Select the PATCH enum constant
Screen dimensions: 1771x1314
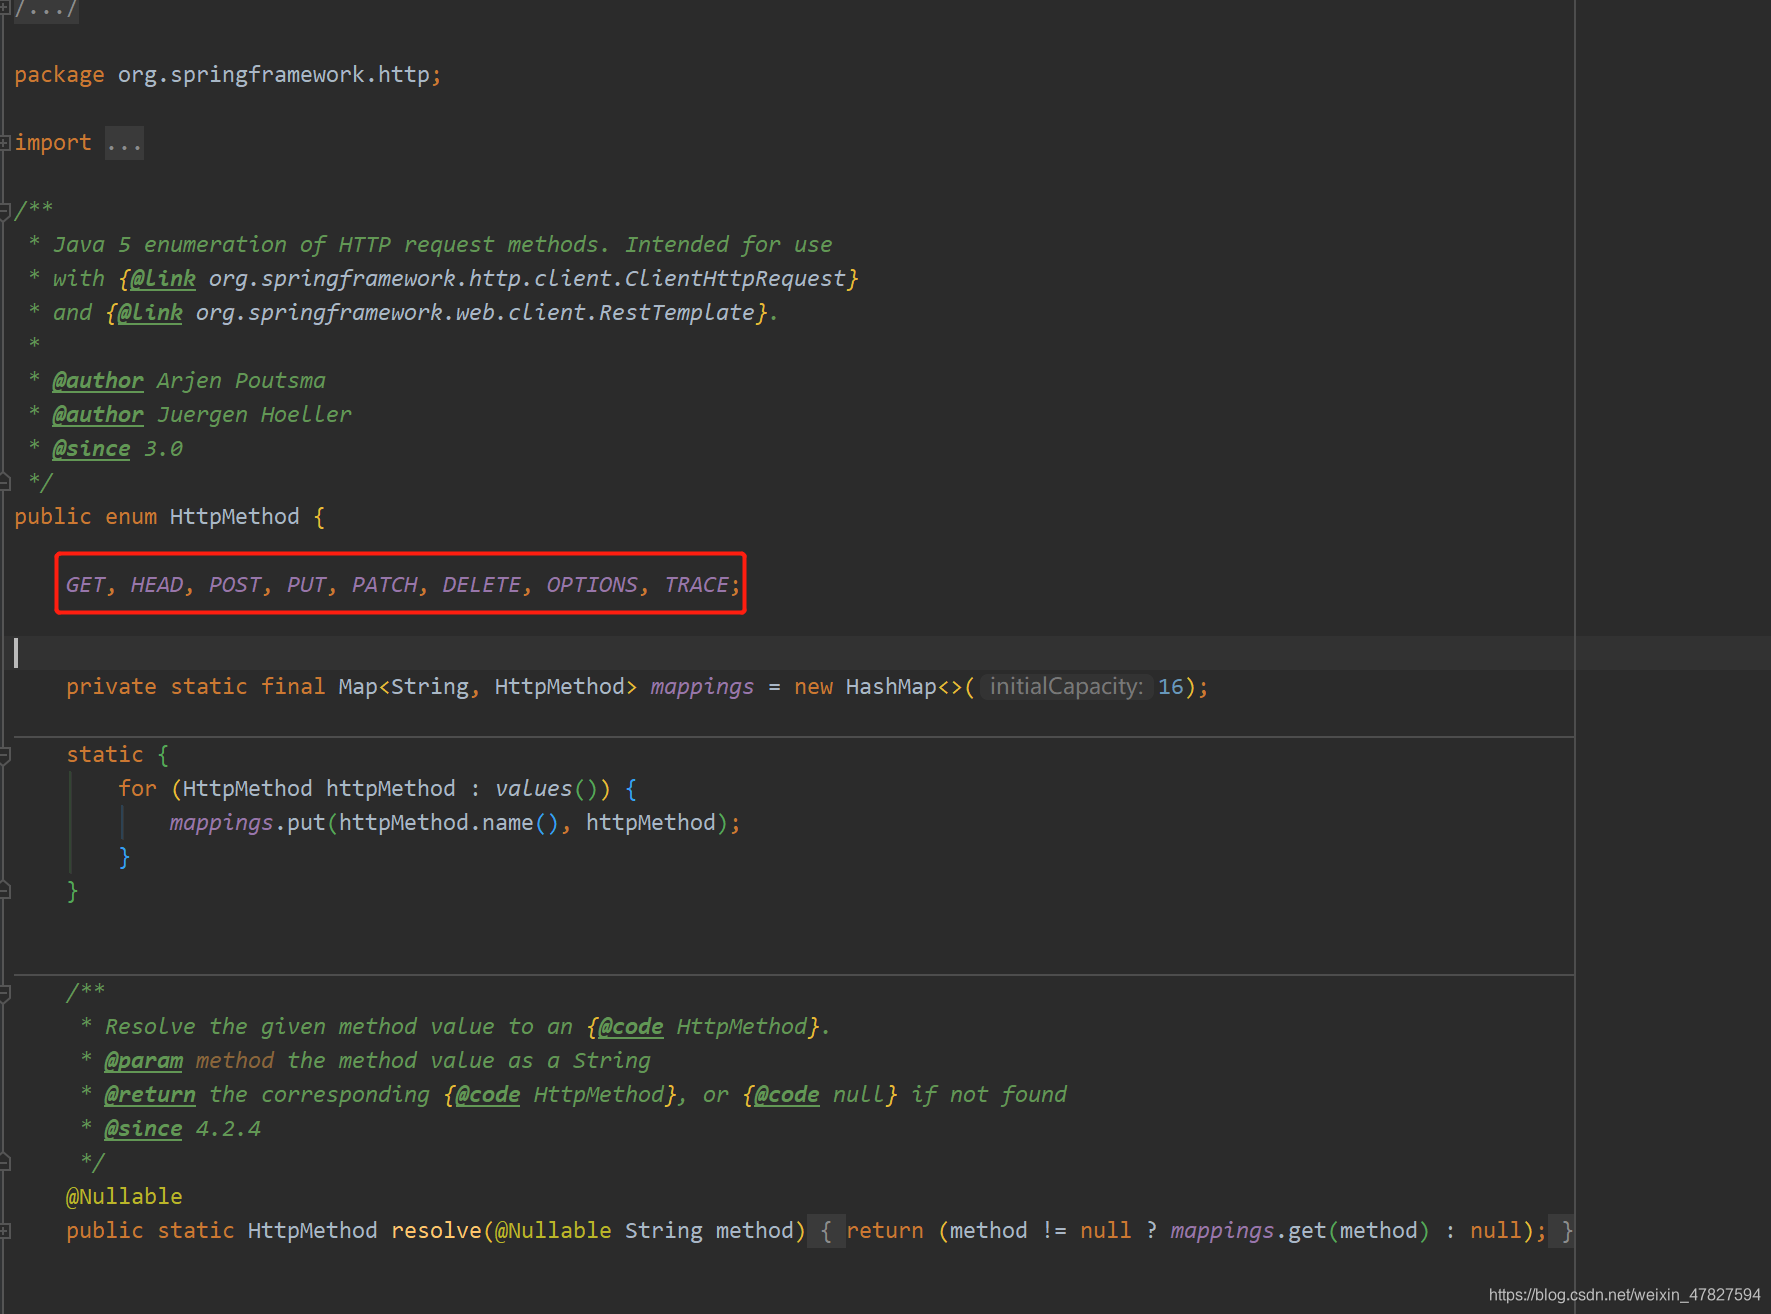[385, 585]
